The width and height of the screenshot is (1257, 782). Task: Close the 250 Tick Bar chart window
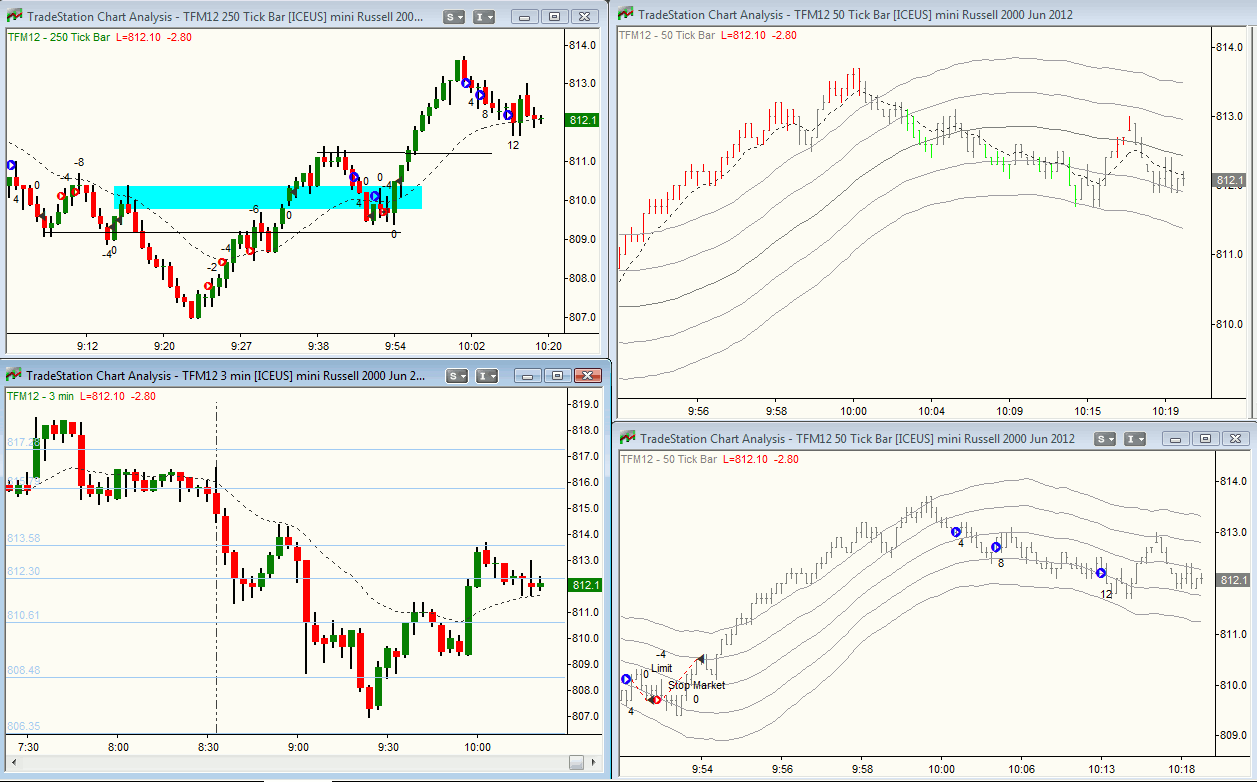point(584,17)
